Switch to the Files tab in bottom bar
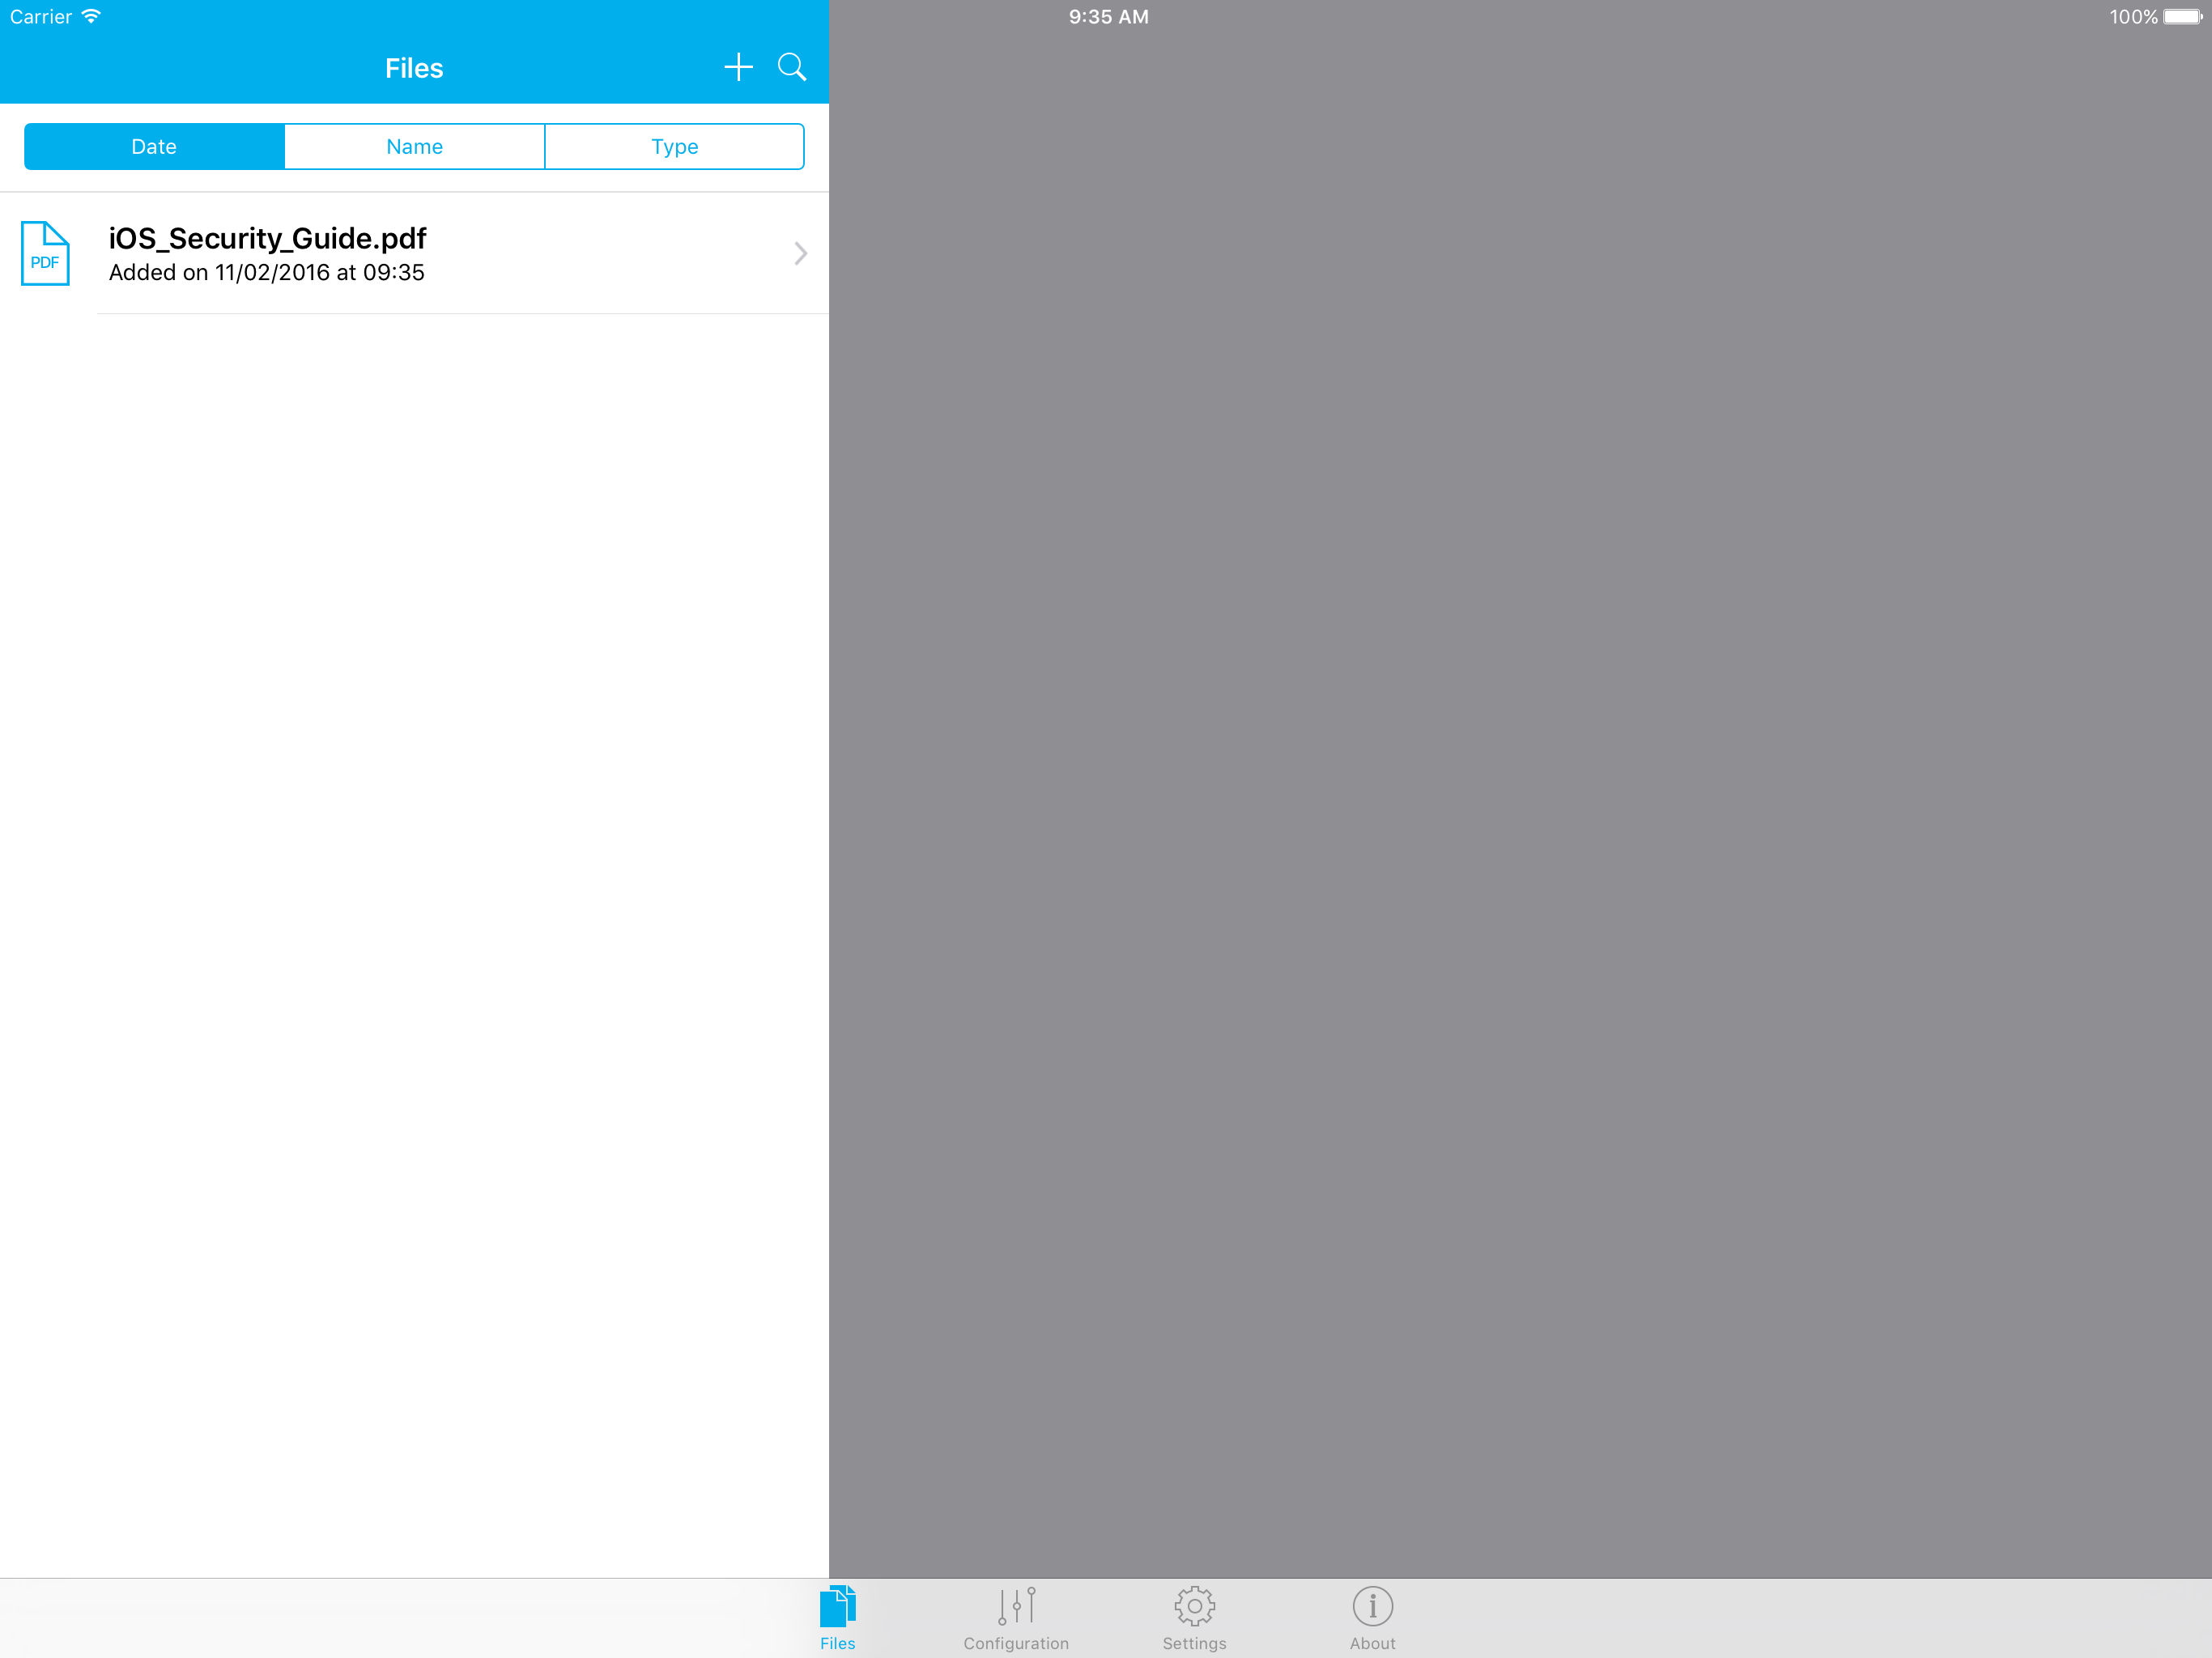Image resolution: width=2212 pixels, height=1658 pixels. pos(837,1618)
